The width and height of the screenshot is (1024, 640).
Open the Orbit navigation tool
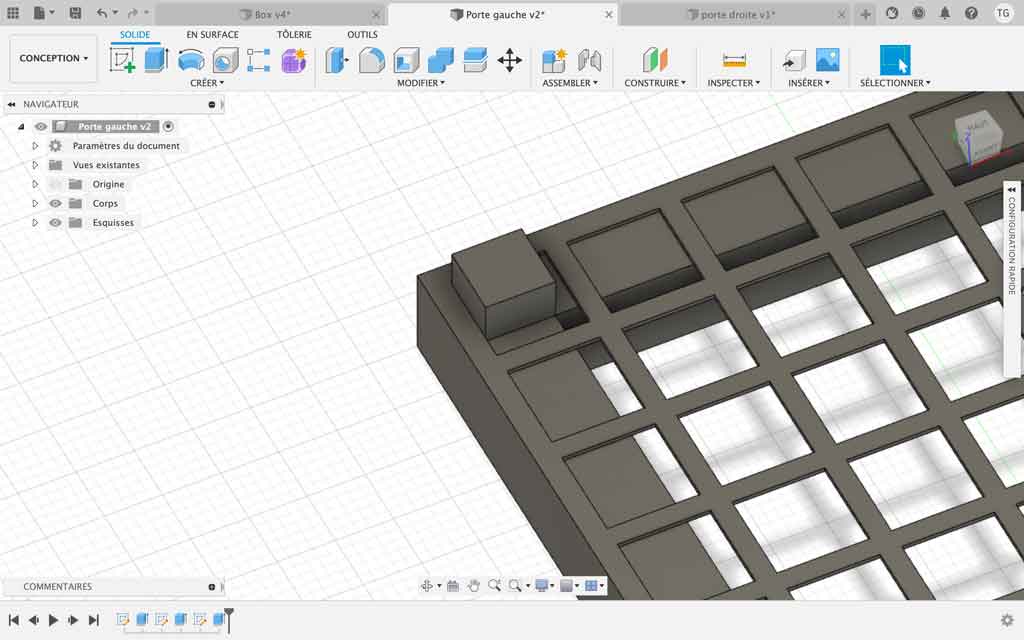(426, 586)
